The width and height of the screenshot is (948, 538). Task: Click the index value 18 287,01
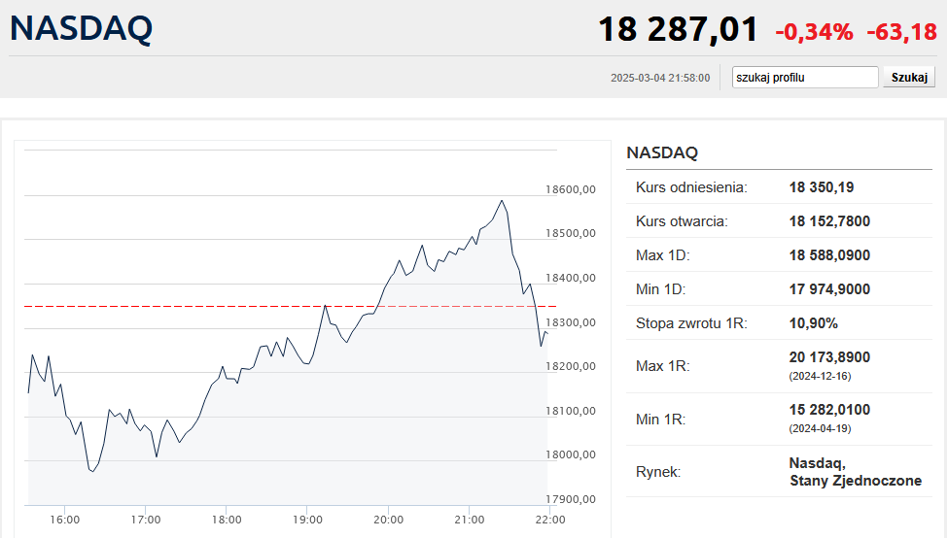click(678, 30)
